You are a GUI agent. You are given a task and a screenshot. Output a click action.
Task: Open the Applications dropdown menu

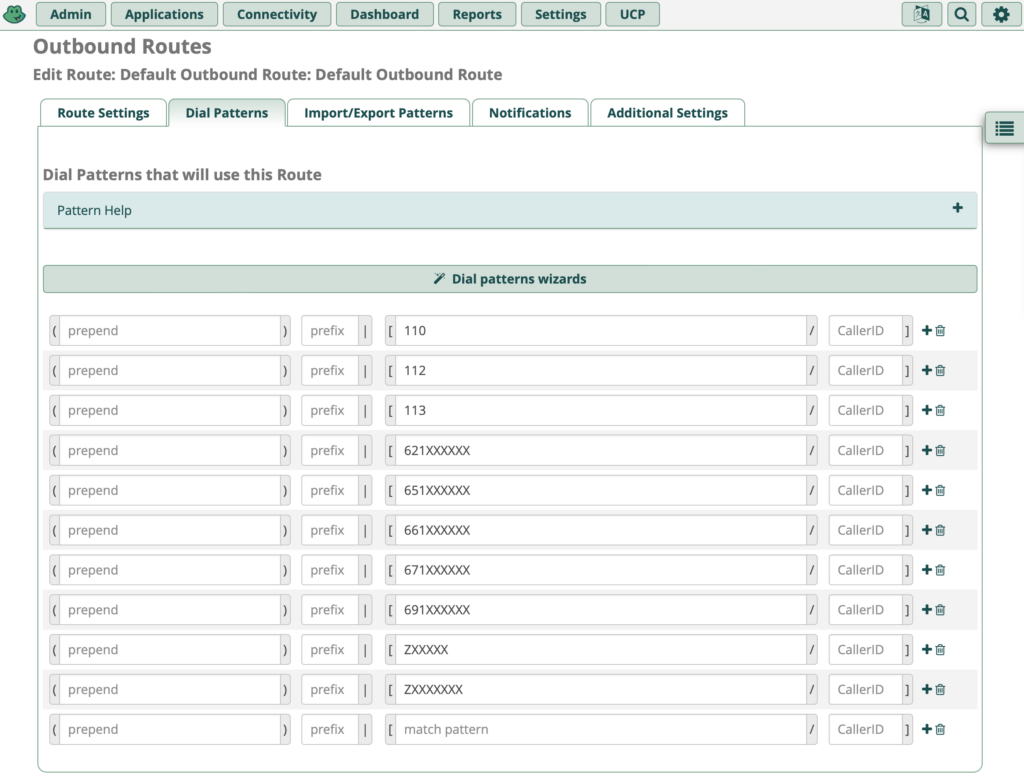[x=164, y=14]
